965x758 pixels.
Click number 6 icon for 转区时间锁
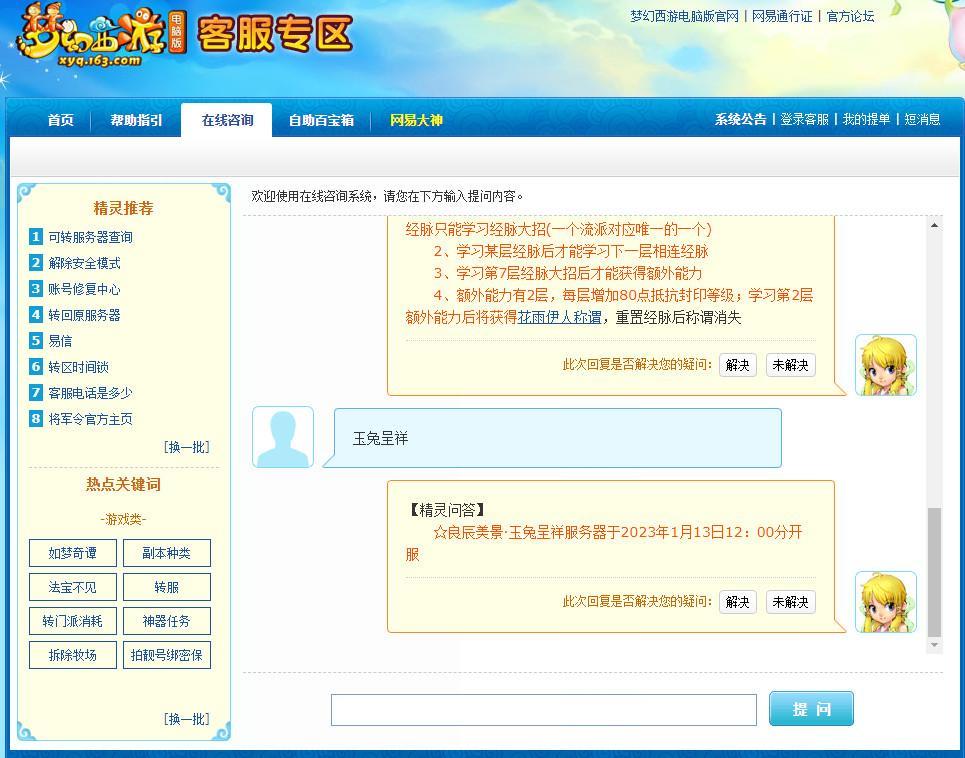36,367
